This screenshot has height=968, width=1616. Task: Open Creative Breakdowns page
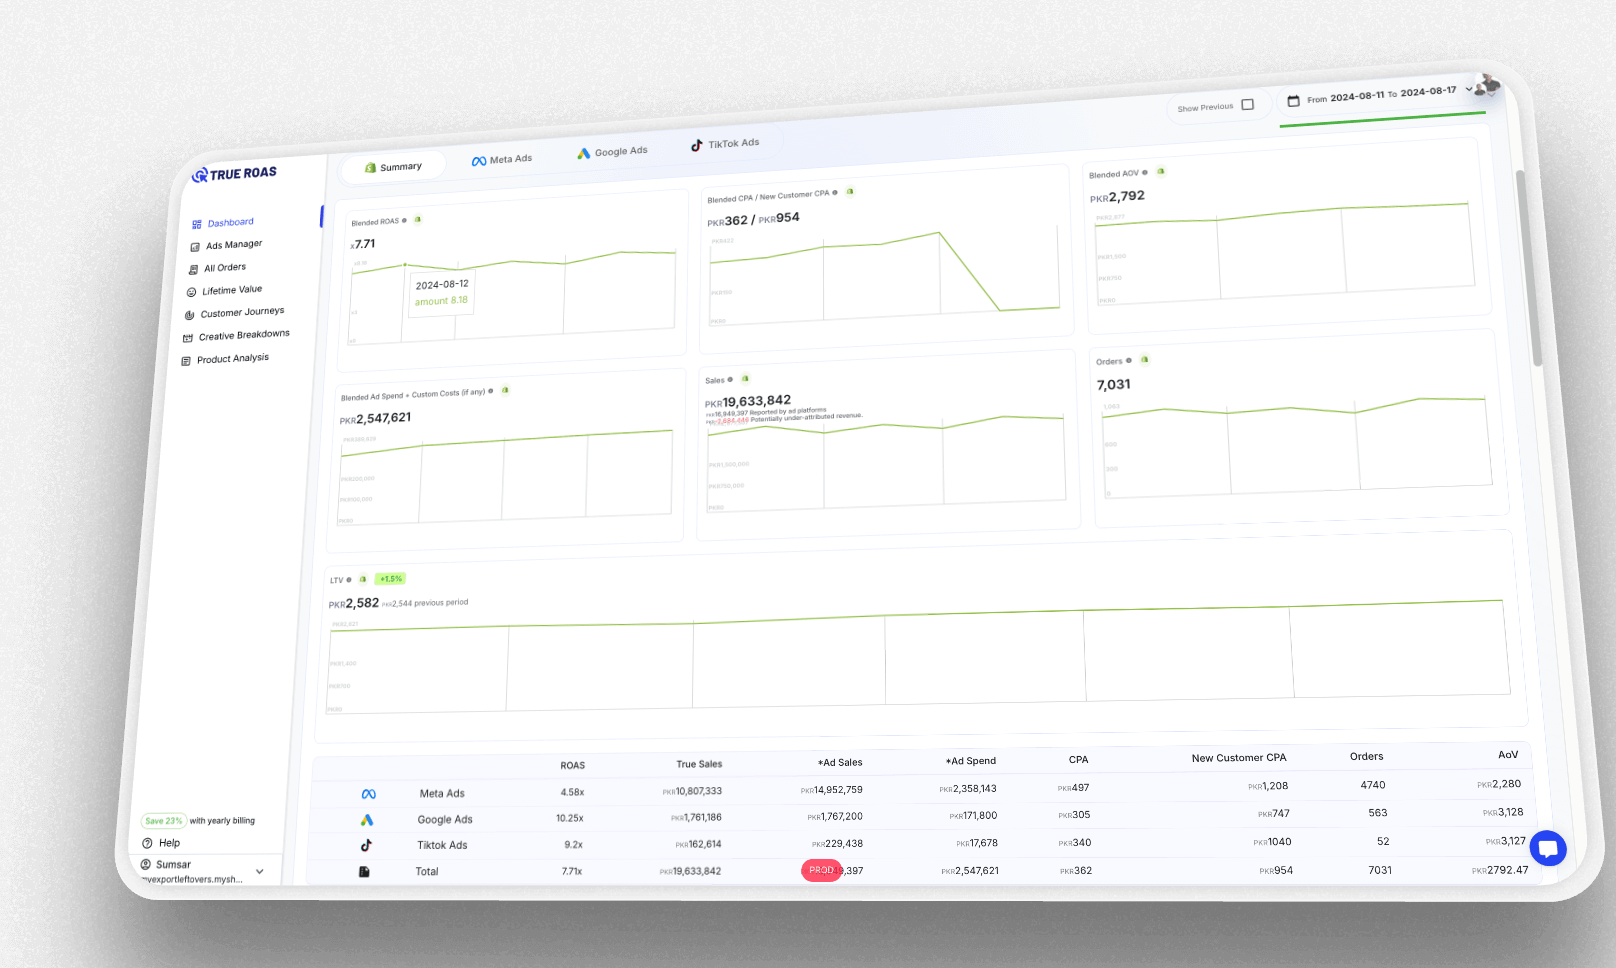tap(236, 336)
